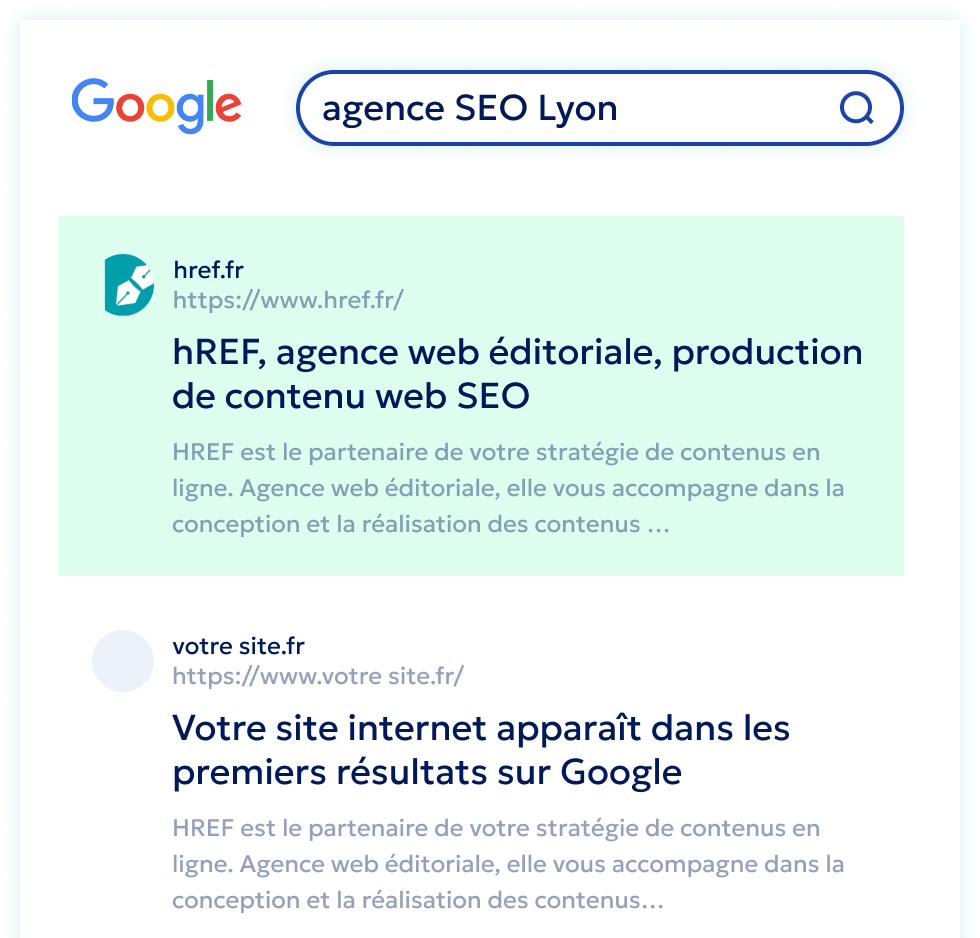Click the word Google in second result title
980x938 pixels.
[x=620, y=773]
